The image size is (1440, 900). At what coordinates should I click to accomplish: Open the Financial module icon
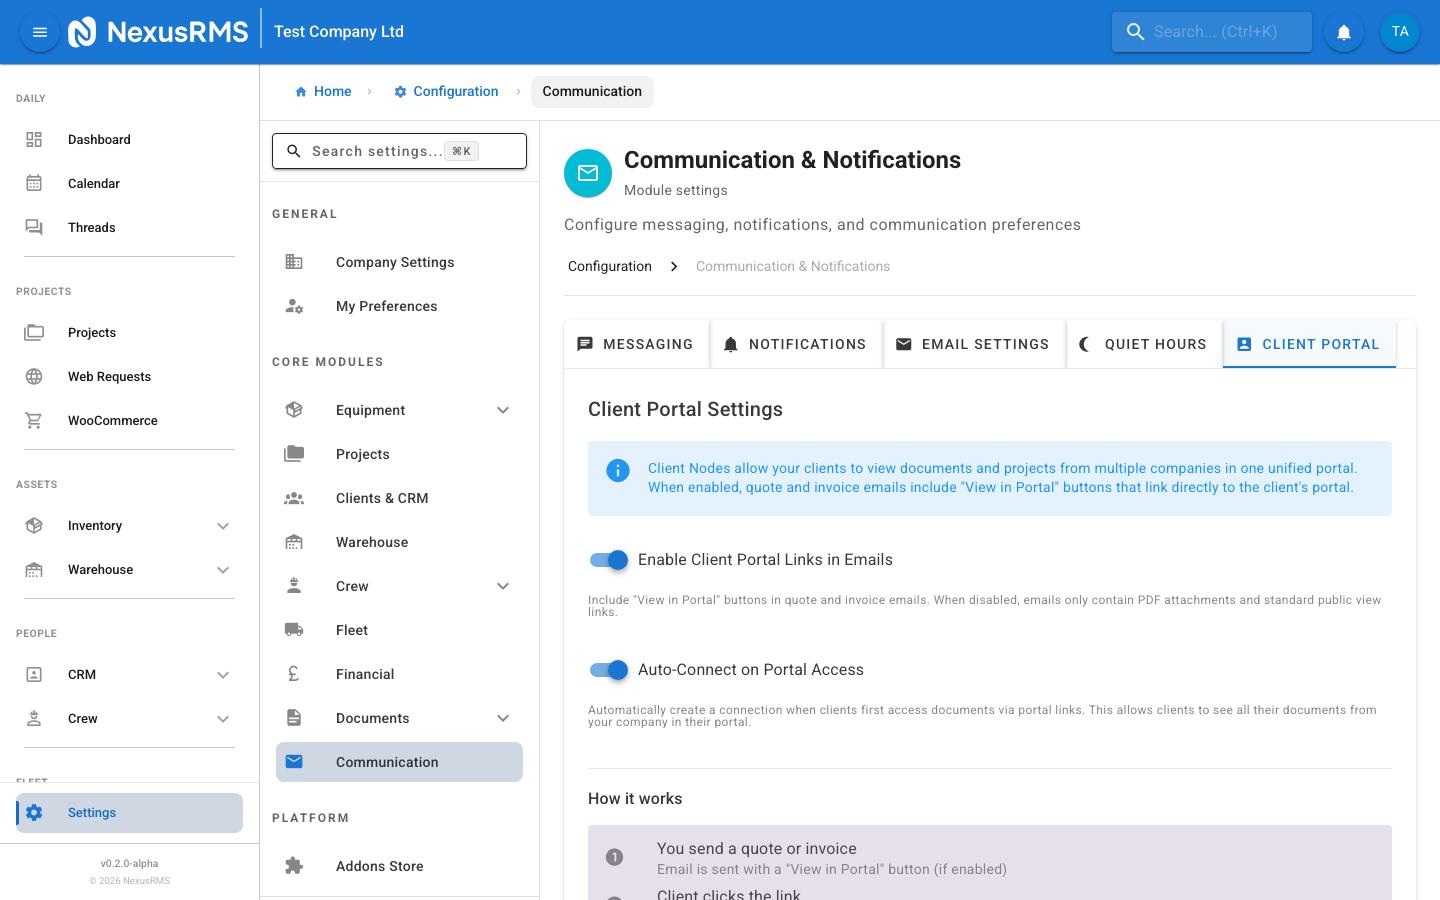294,673
